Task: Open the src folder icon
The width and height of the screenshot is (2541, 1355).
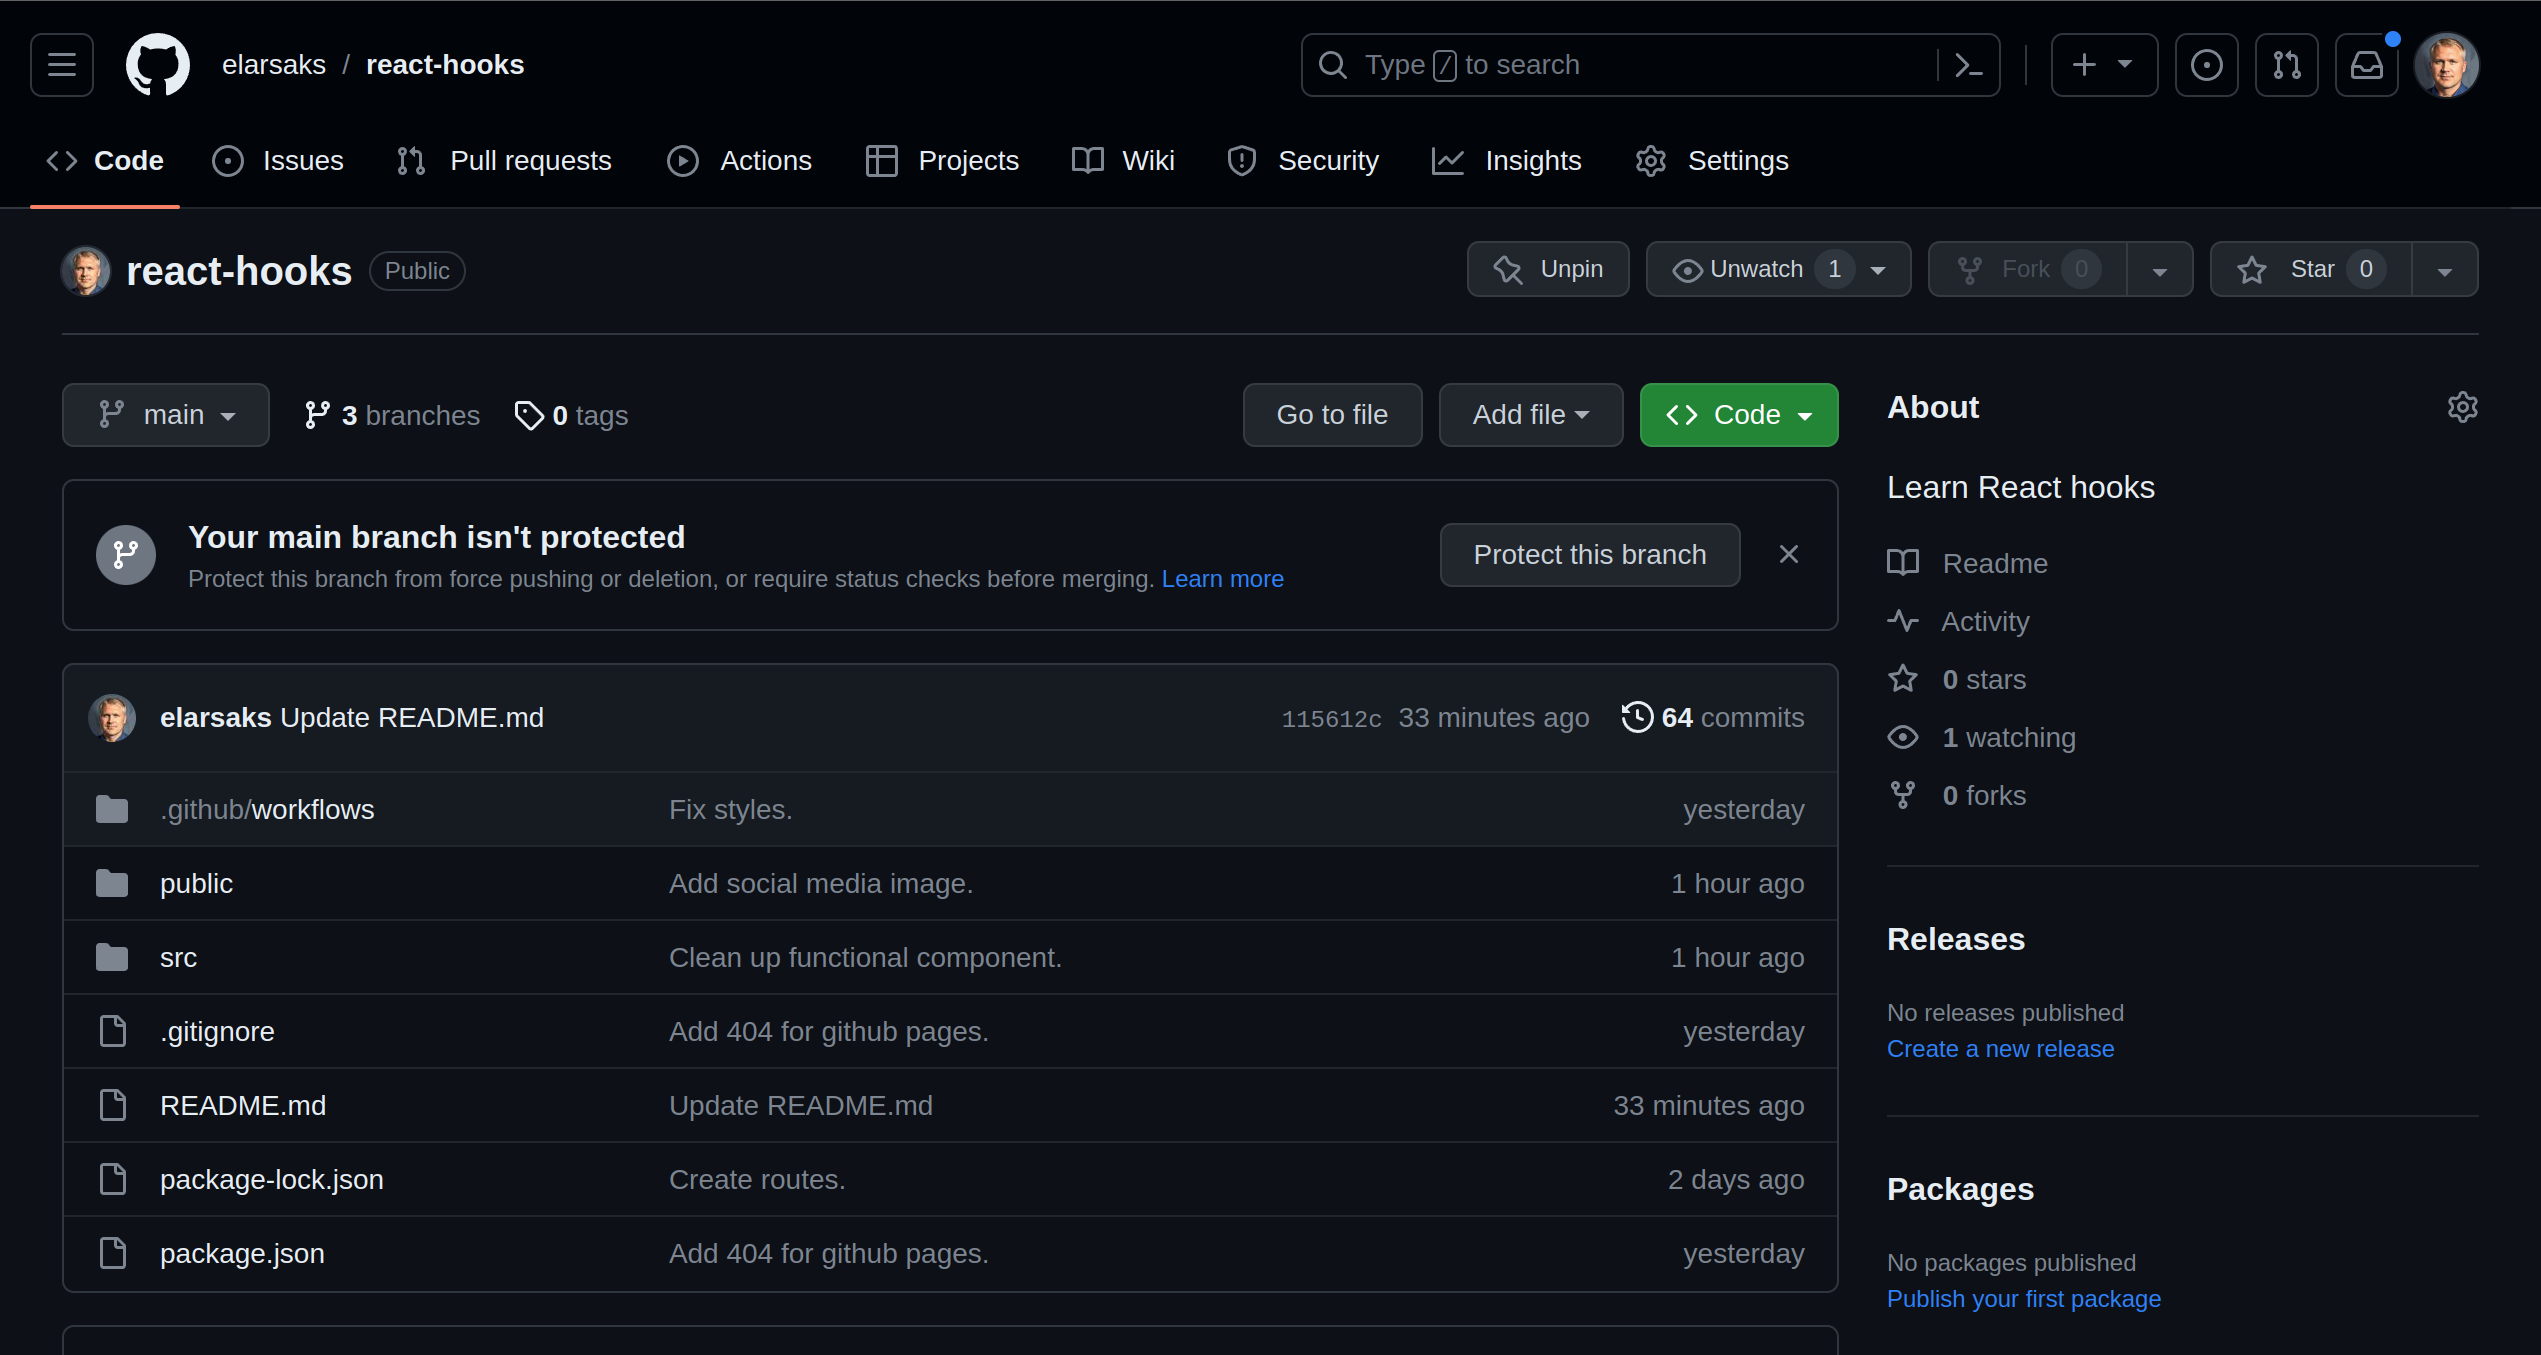Action: [112, 957]
